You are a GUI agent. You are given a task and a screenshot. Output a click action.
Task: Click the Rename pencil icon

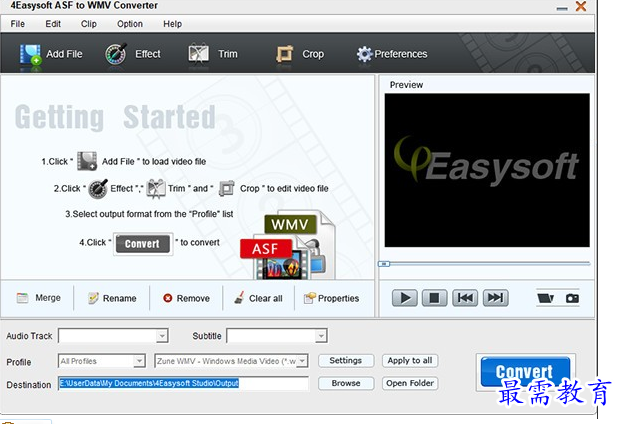click(93, 298)
